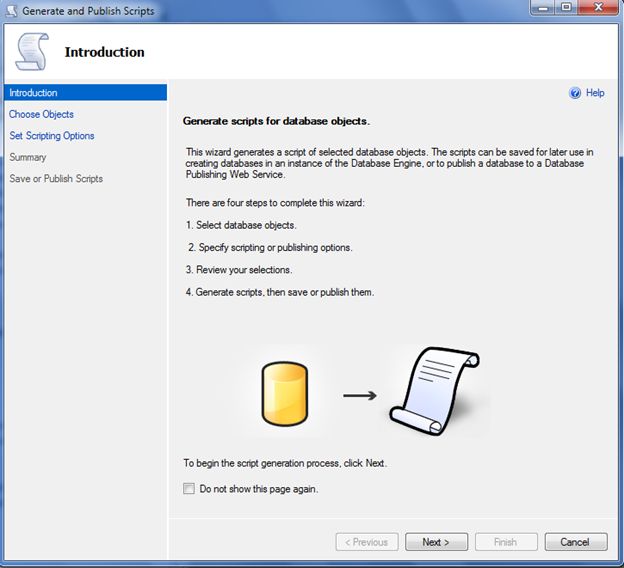This screenshot has width=624, height=568.
Task: Click 'There are four steps to complete this wizard:'
Action: (x=275, y=203)
